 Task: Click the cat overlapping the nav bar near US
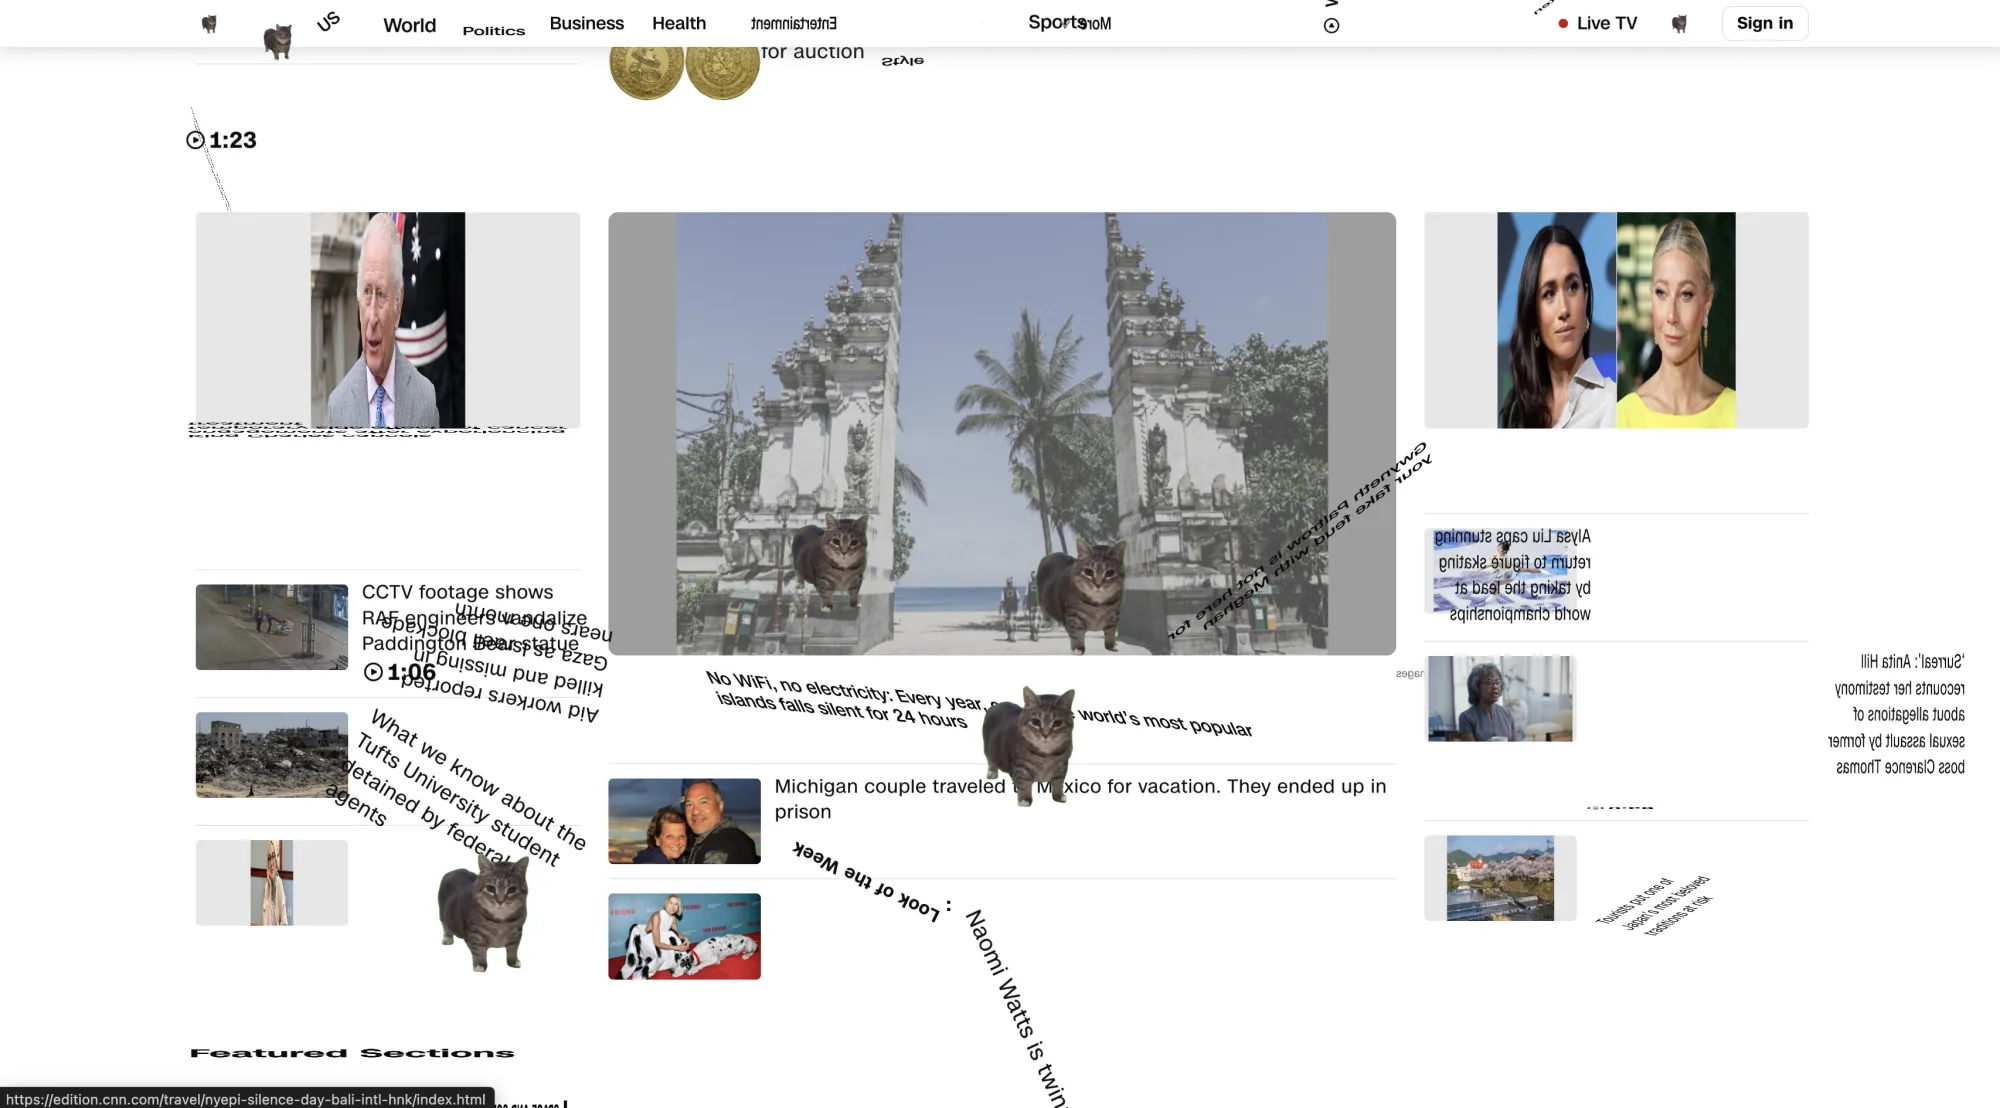tap(277, 42)
